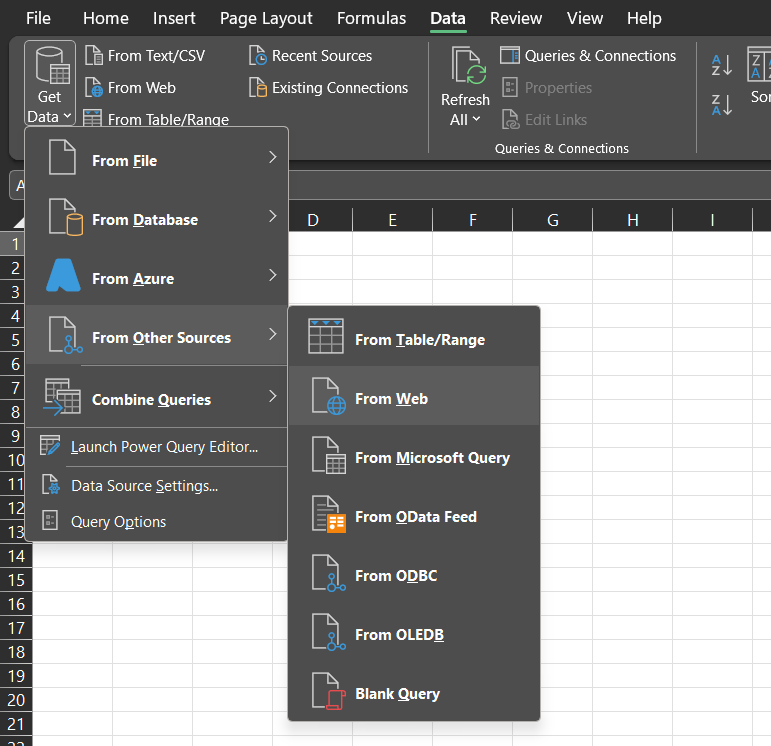Switch to the Formulas tab
The width and height of the screenshot is (771, 746).
click(x=371, y=18)
